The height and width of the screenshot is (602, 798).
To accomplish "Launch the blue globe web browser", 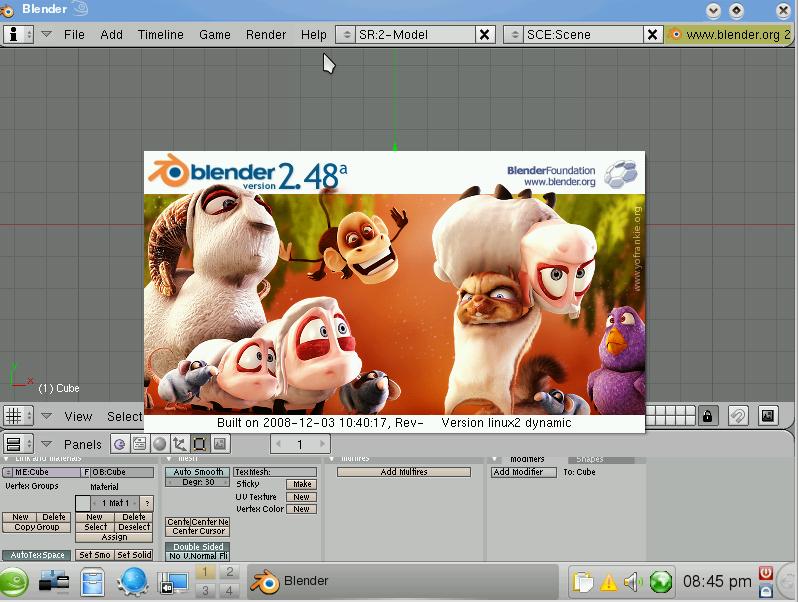I will click(x=133, y=582).
